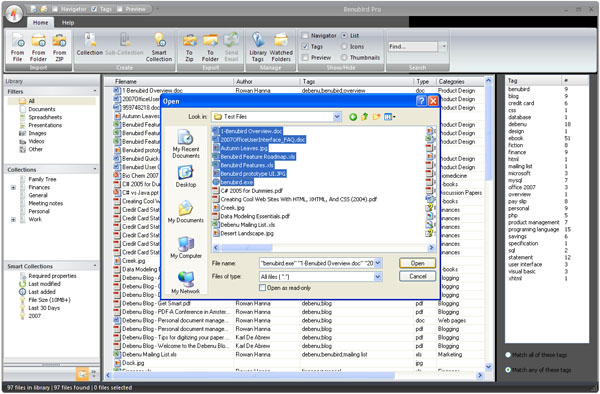The image size is (600, 394).
Task: Open Watched Folders manager
Action: coord(281,47)
